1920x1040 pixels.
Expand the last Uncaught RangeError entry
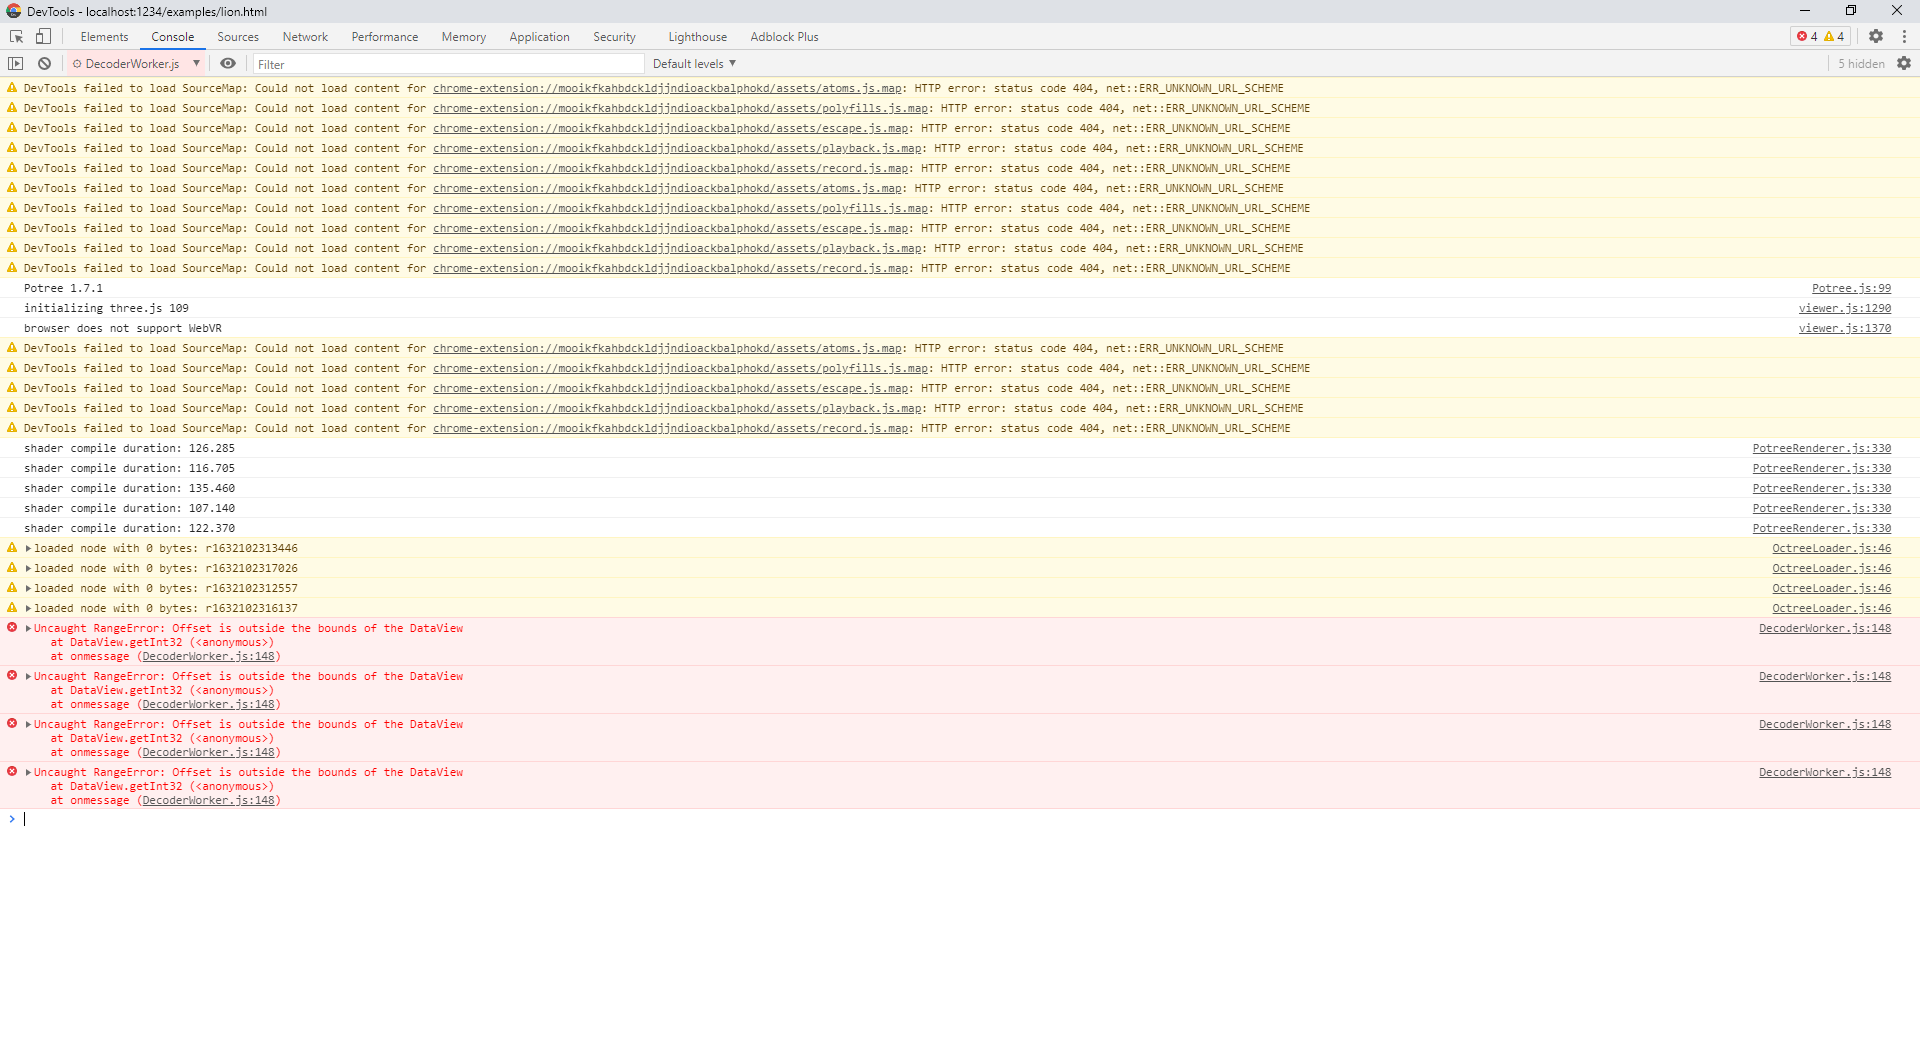pos(28,772)
